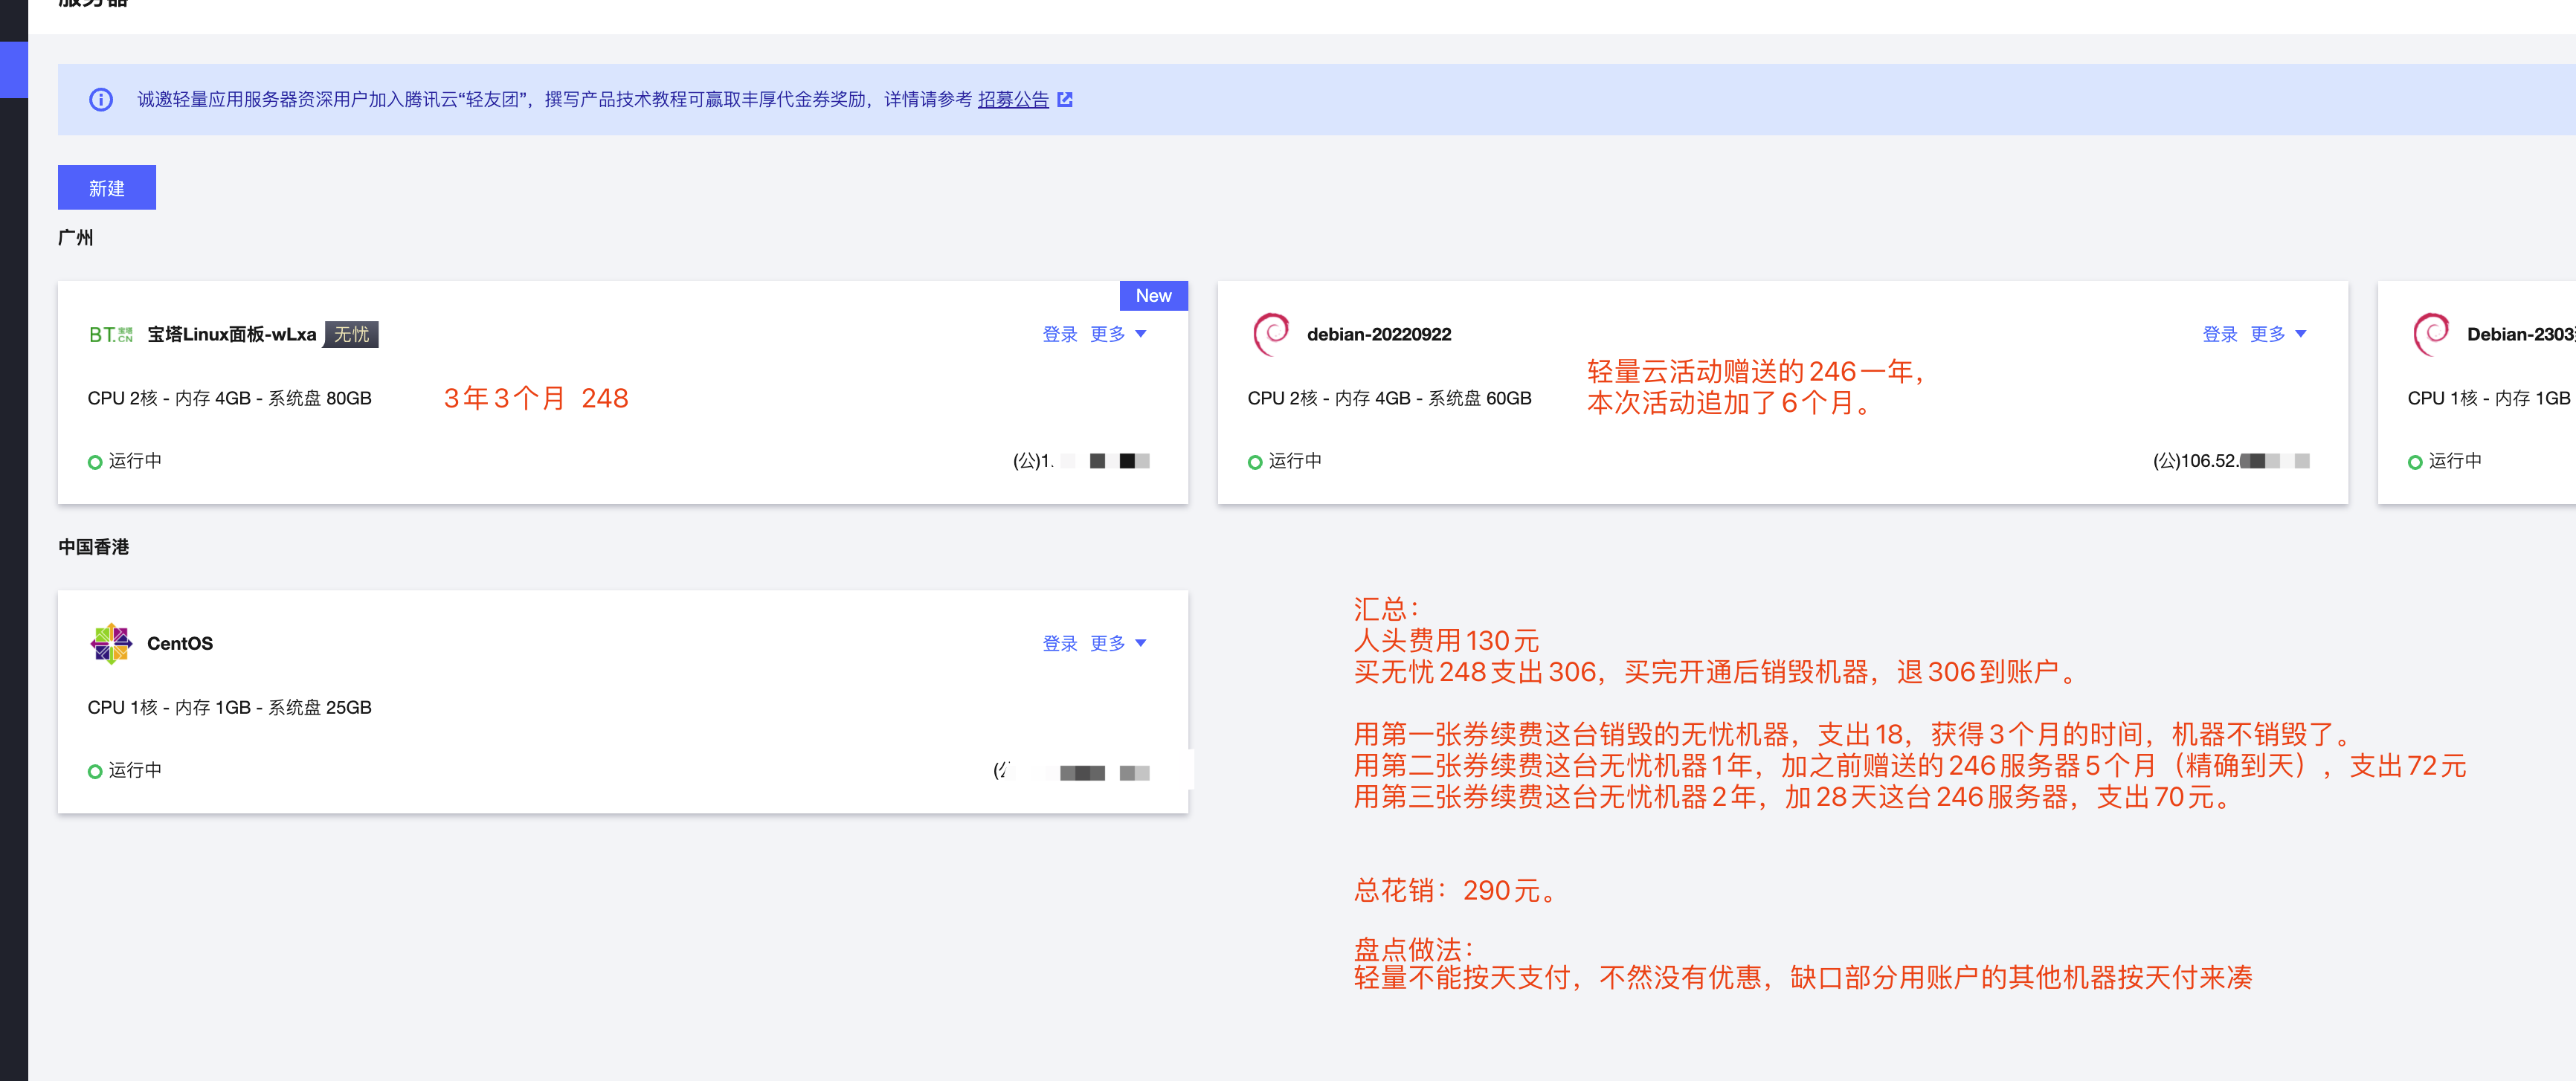The height and width of the screenshot is (1081, 2576).
Task: Click the running status icon on Debian-2303 card
Action: click(2415, 462)
